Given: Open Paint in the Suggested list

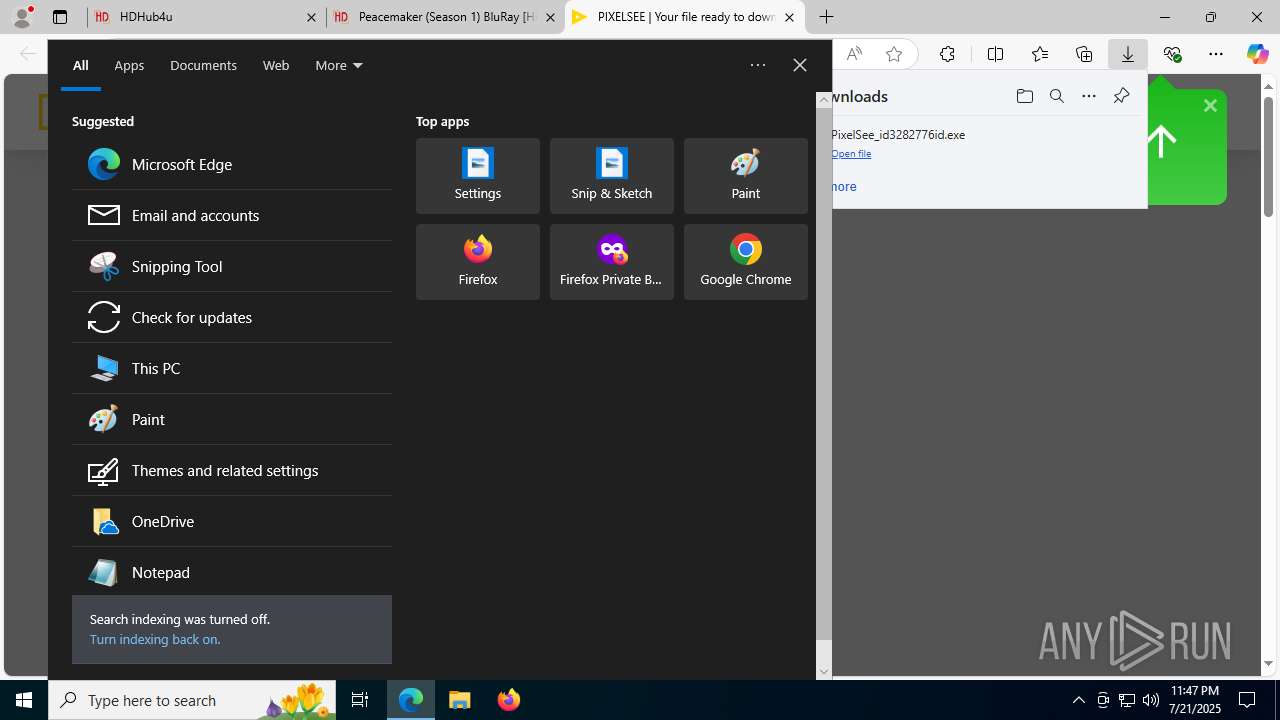Looking at the screenshot, I should pyautogui.click(x=232, y=419).
